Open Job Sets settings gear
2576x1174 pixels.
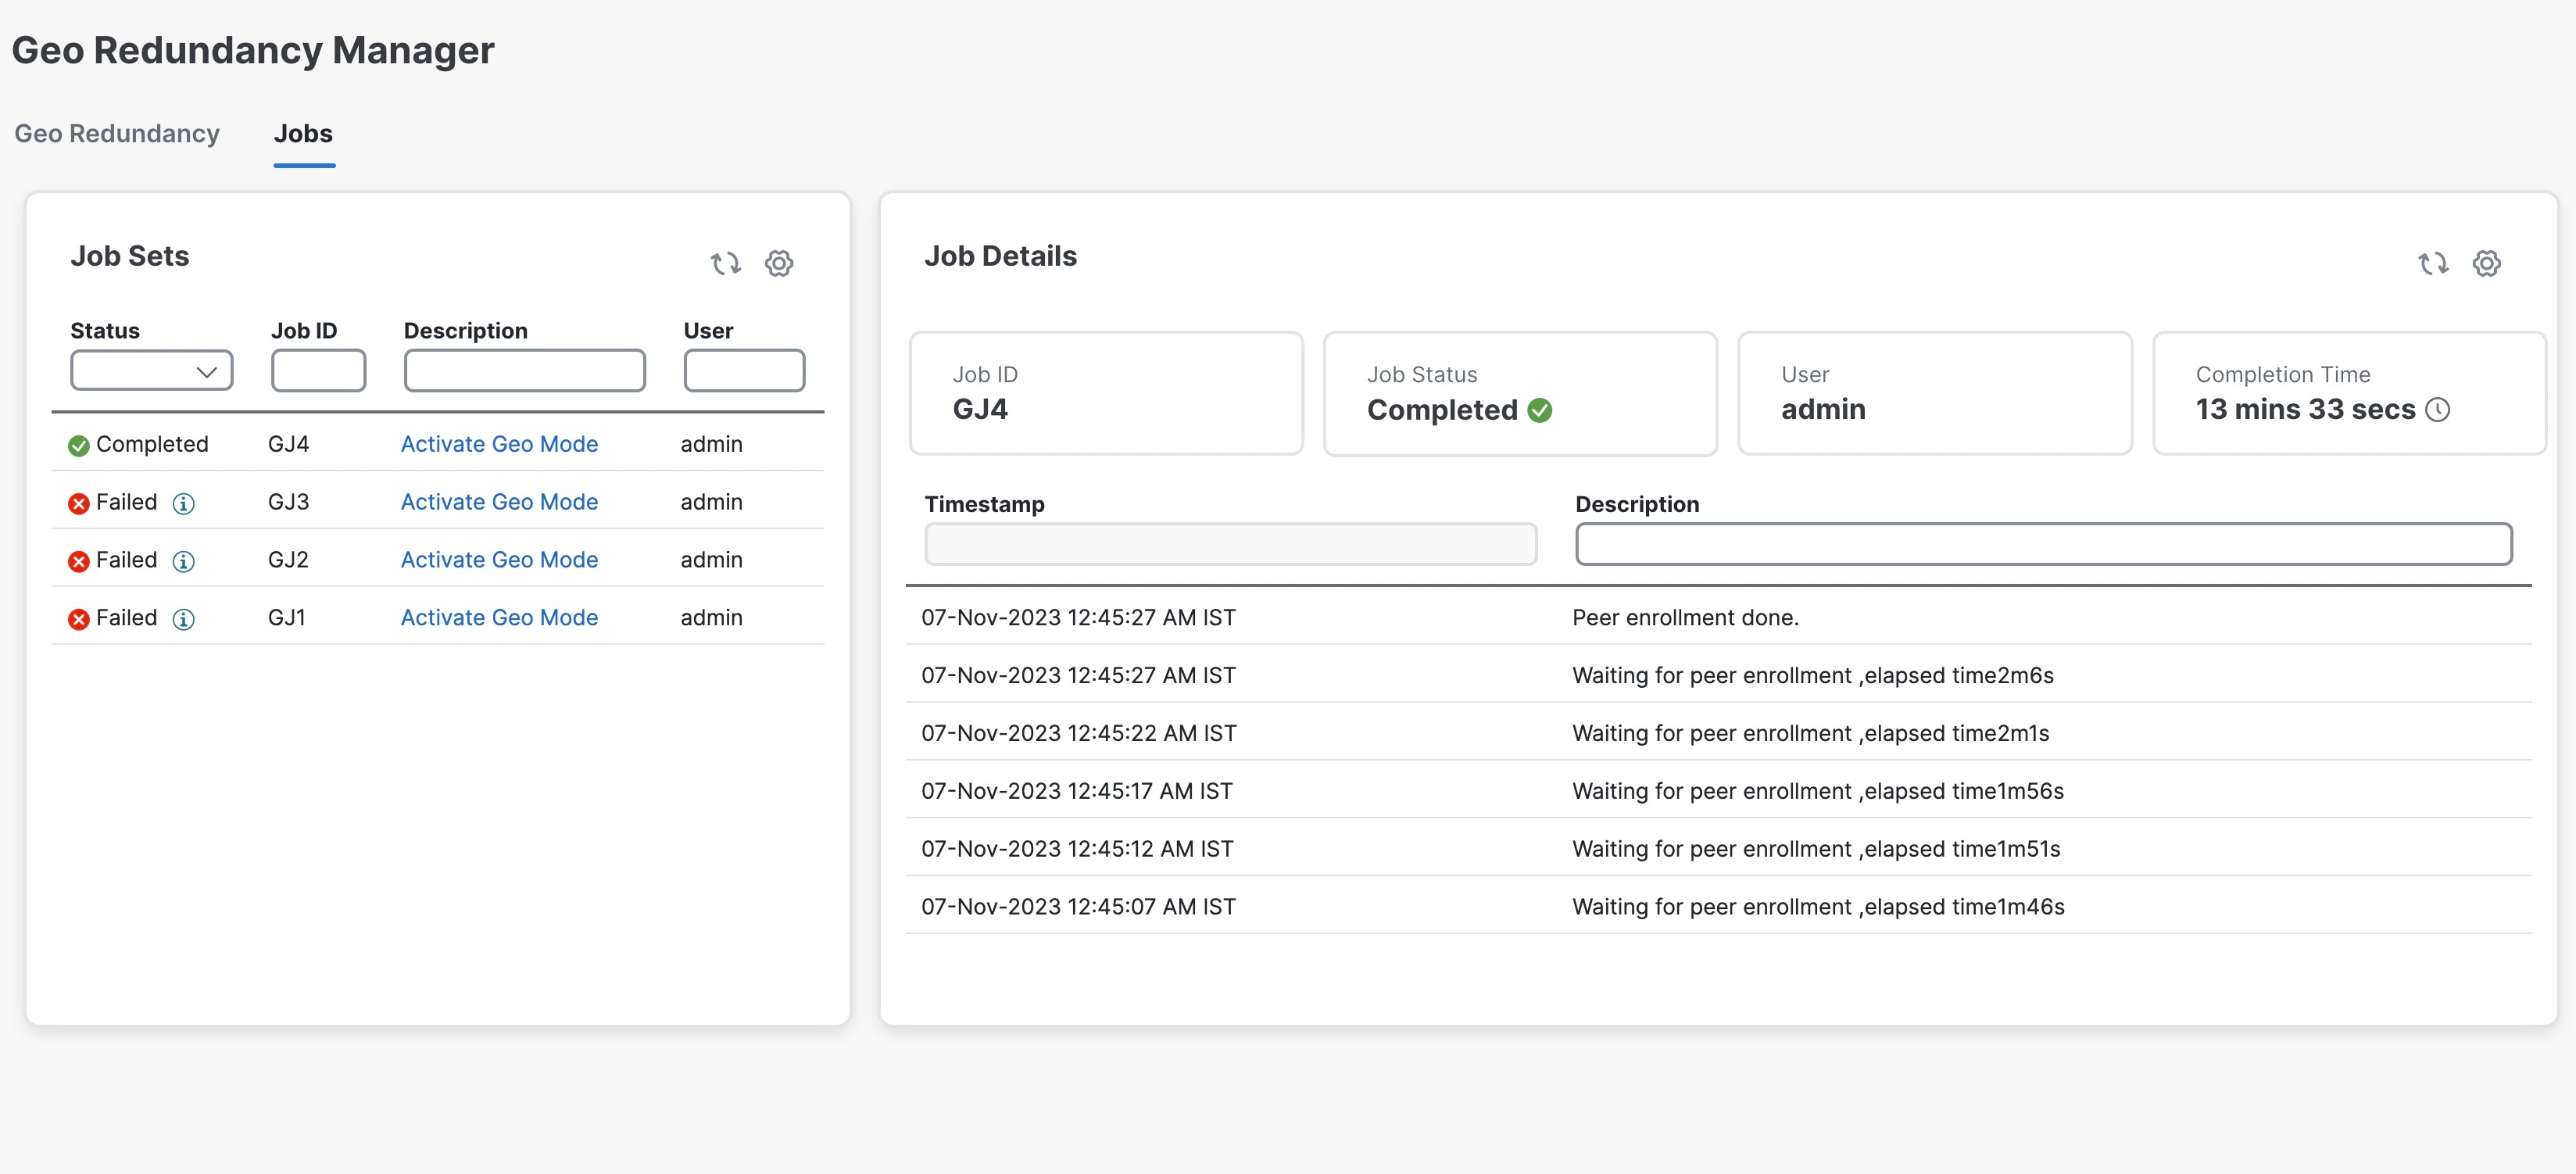coord(779,263)
